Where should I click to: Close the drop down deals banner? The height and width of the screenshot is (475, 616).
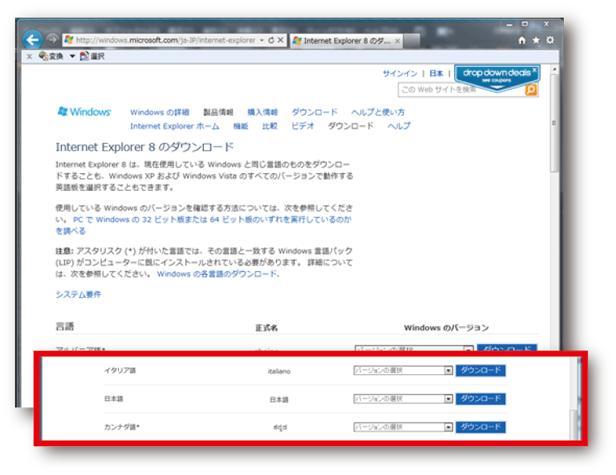534,70
